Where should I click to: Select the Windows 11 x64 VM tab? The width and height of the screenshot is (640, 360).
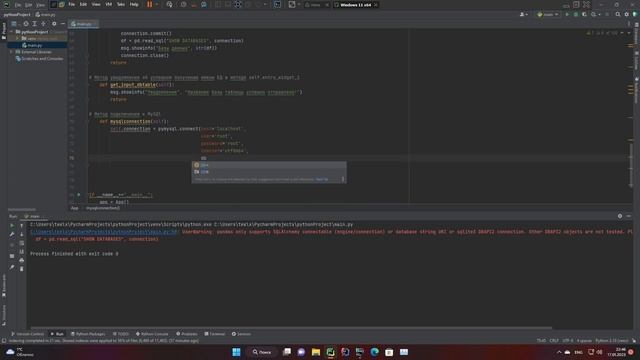click(x=356, y=5)
